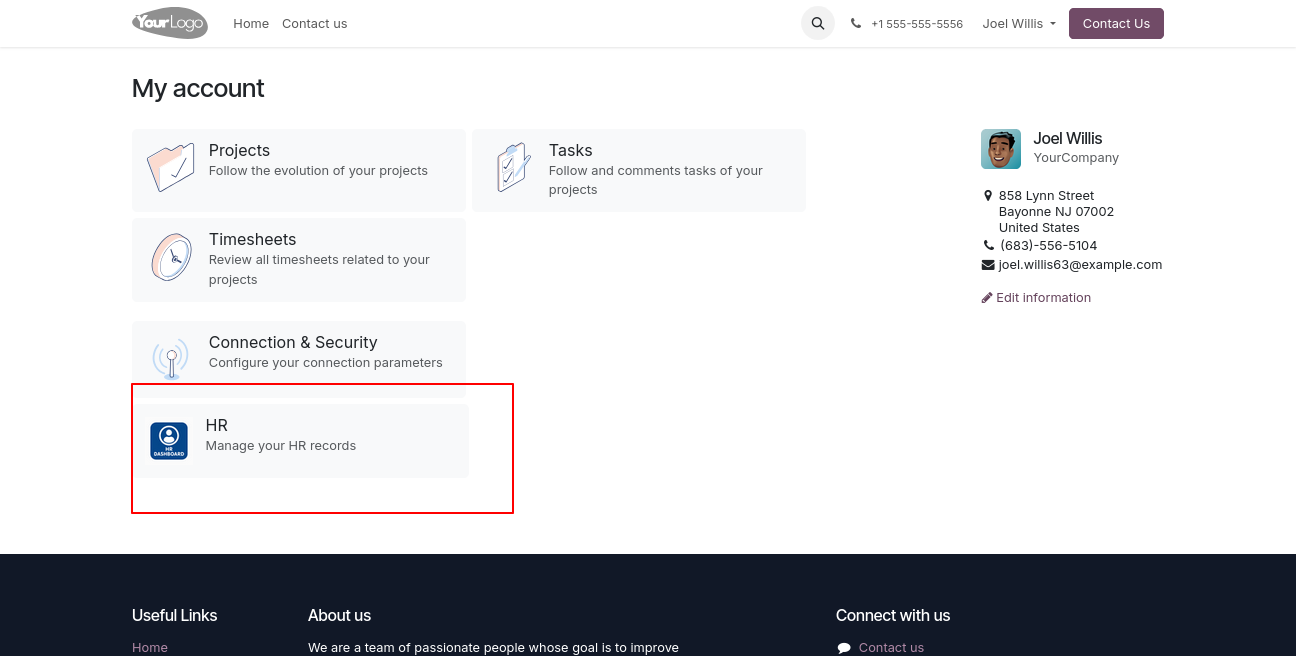
Task: Click the Timesheets clock icon
Action: [171, 258]
